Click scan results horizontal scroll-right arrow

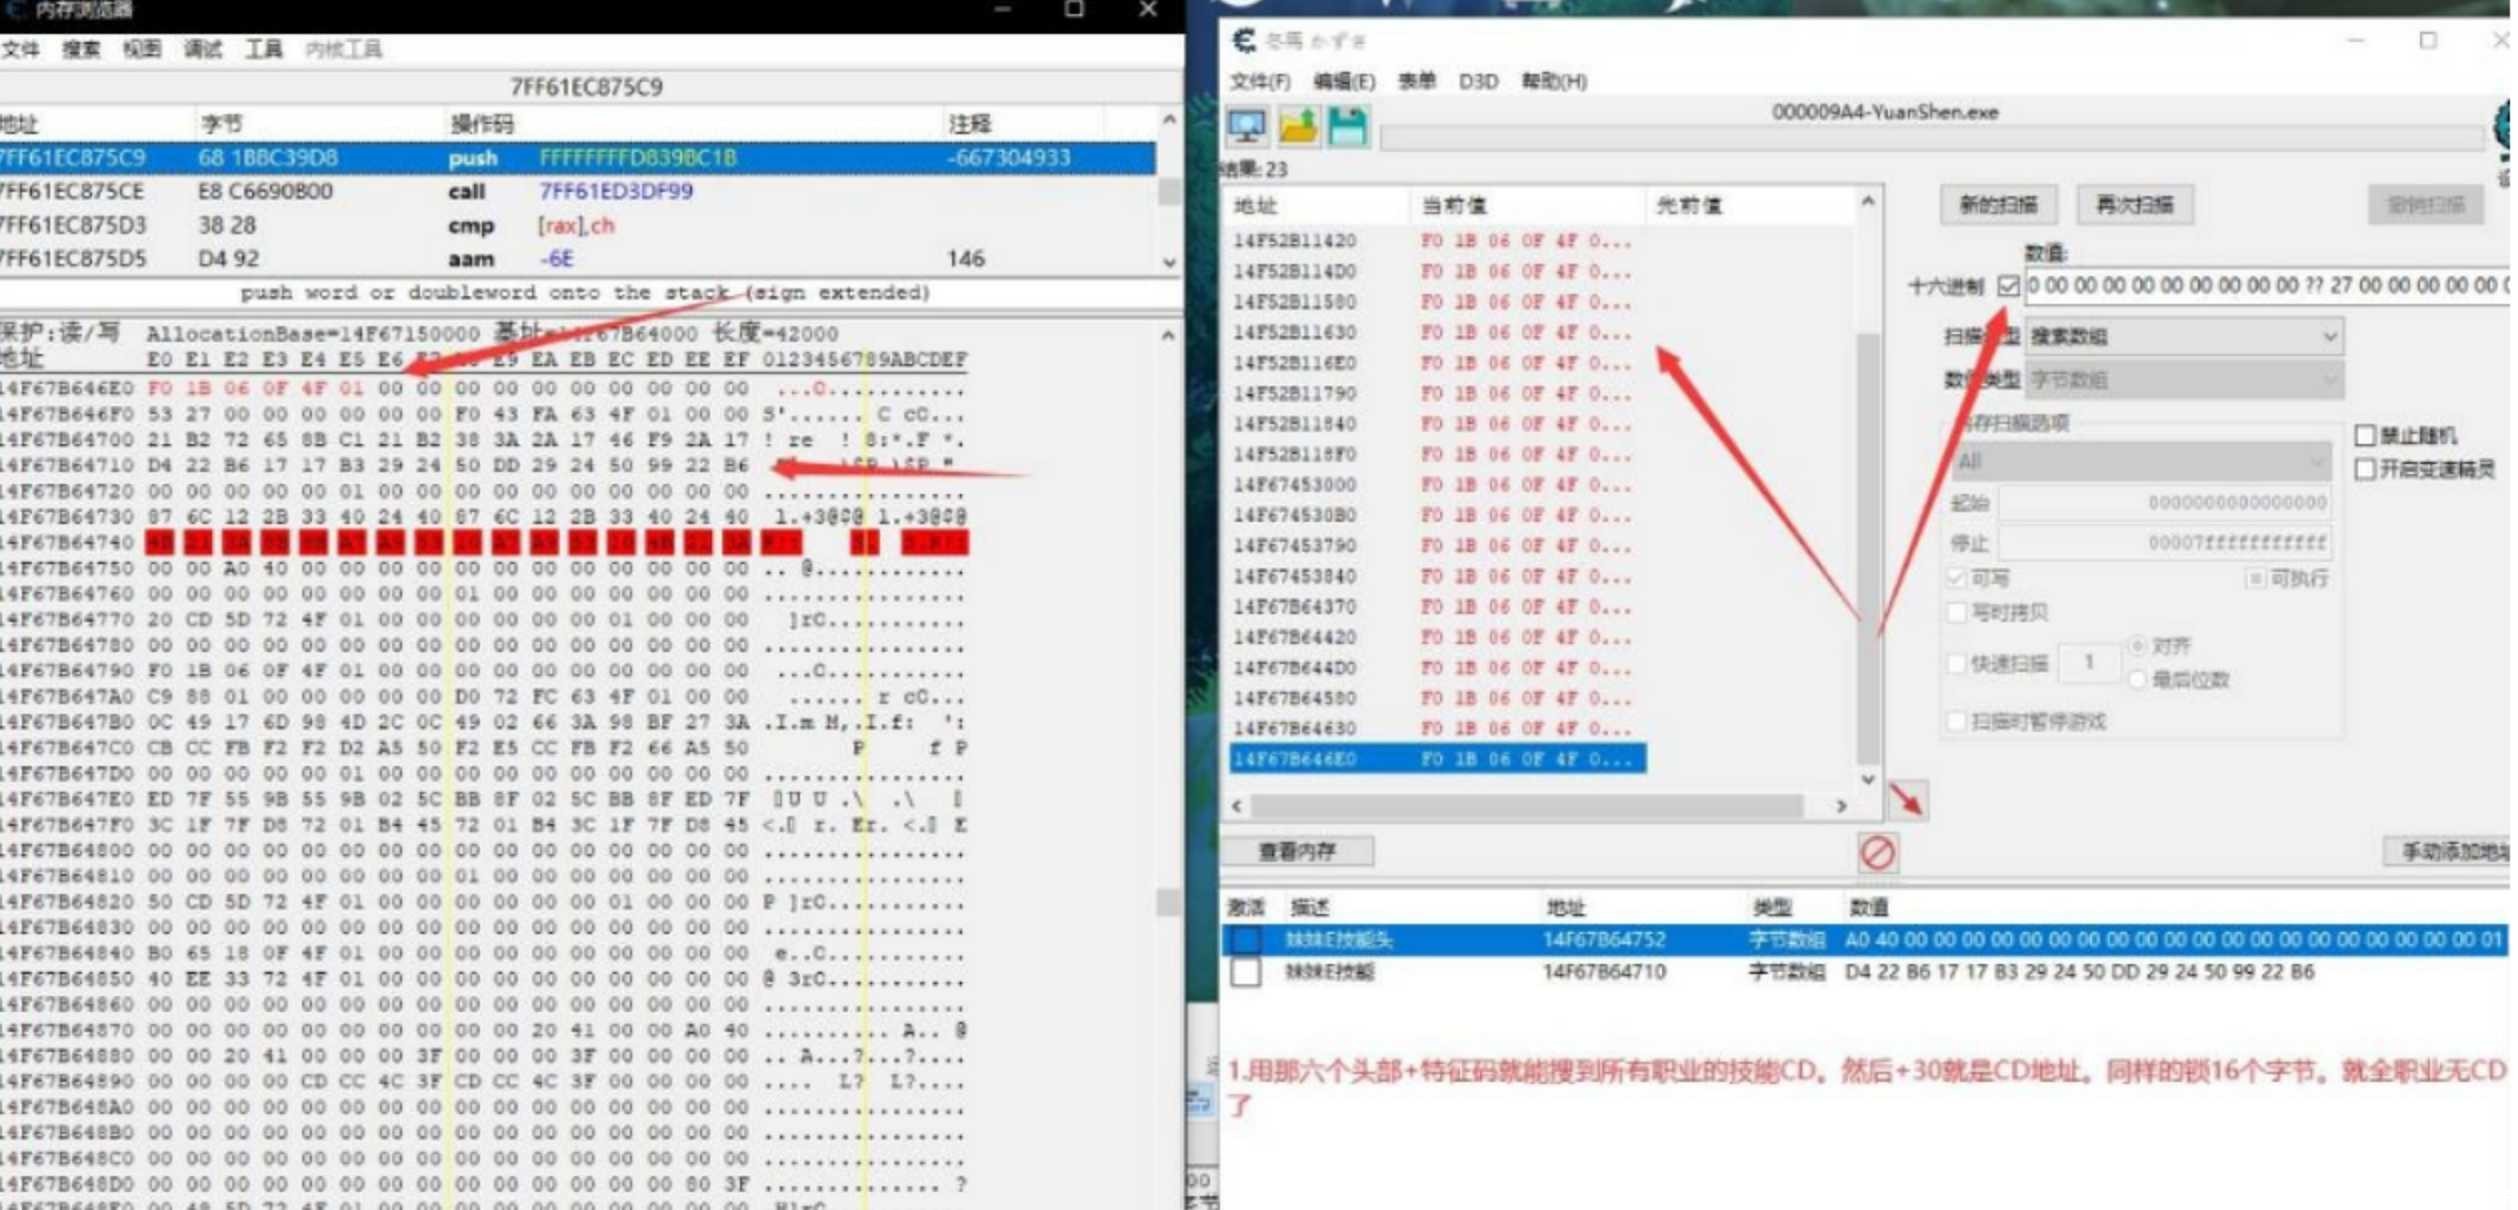(1842, 806)
